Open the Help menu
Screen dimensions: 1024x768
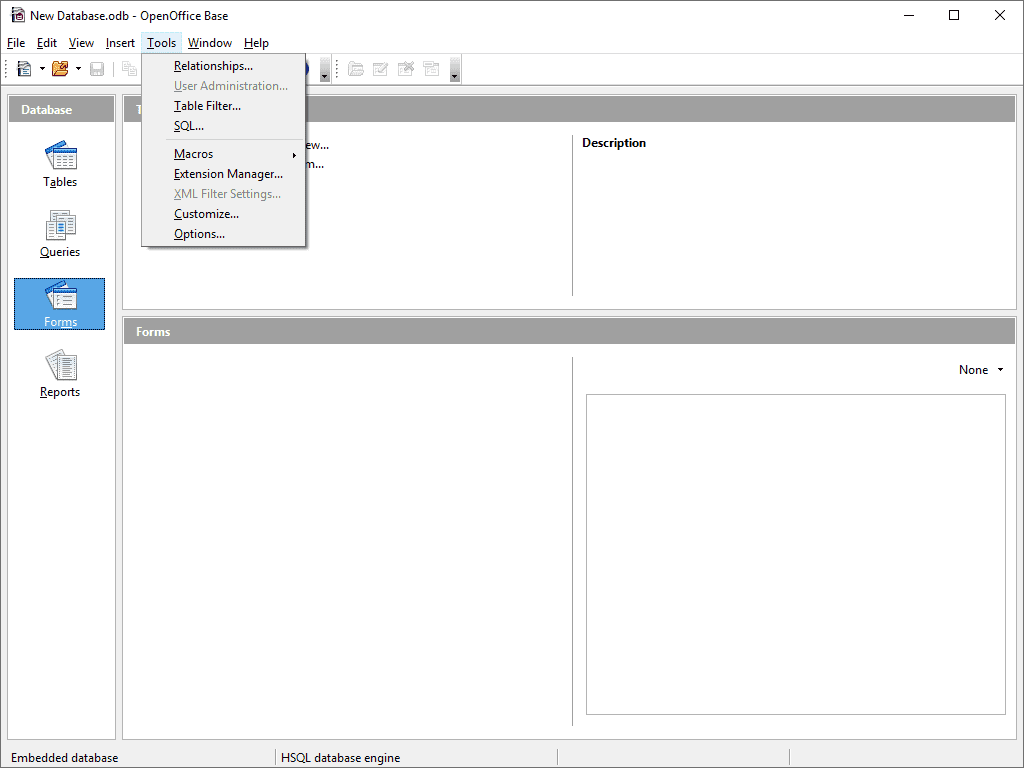coord(256,43)
